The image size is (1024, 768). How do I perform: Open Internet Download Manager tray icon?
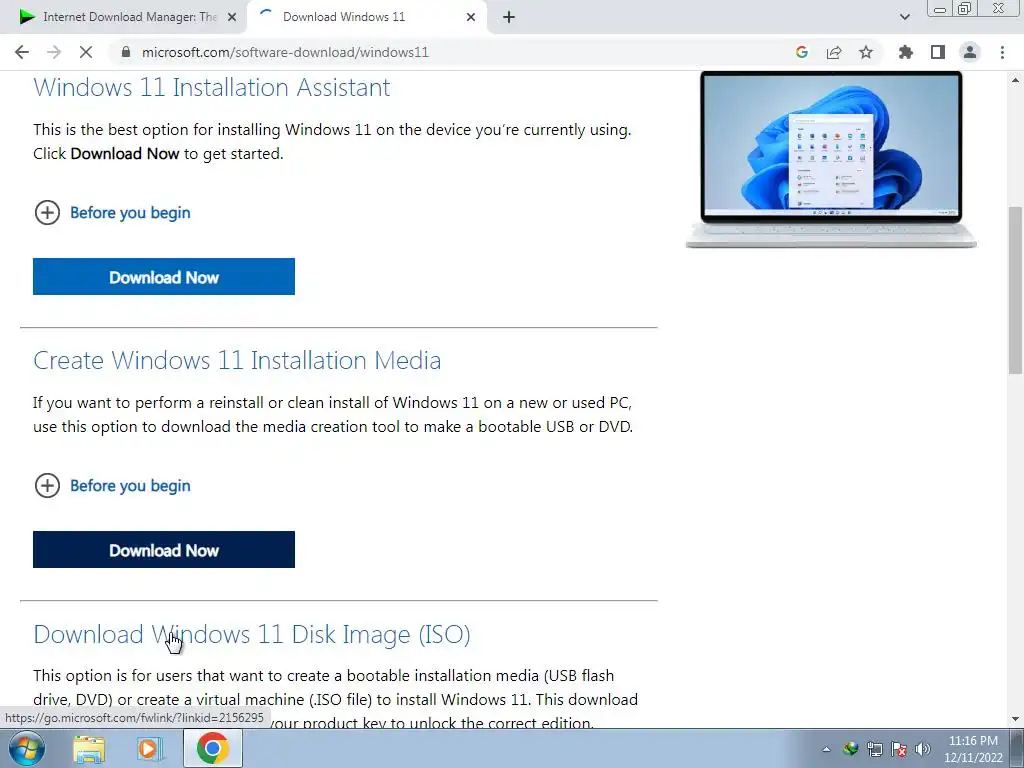[x=850, y=749]
